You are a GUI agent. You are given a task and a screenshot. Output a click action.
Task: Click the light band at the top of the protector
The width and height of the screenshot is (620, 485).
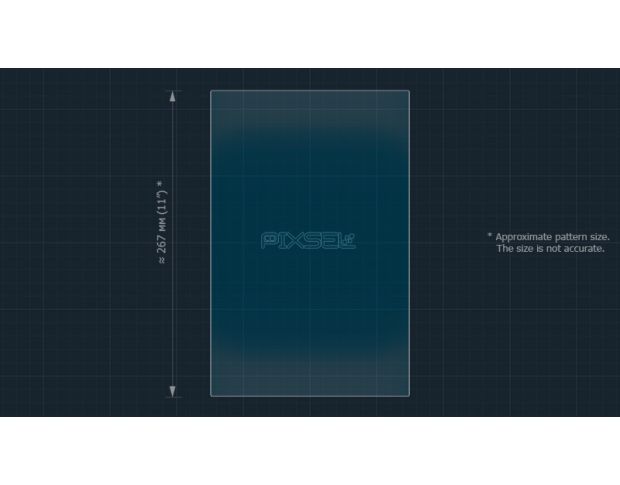pos(310,110)
